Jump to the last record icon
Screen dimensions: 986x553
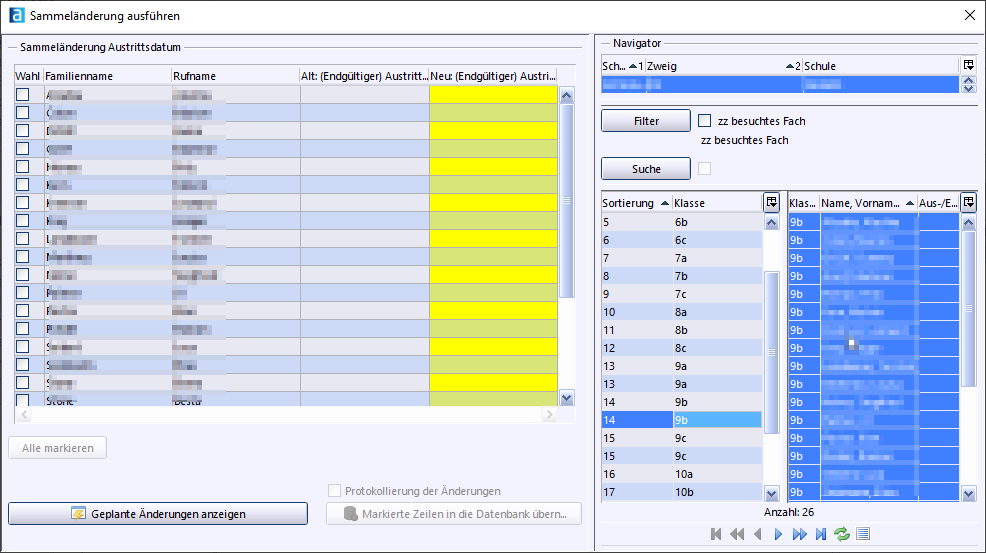pos(821,534)
